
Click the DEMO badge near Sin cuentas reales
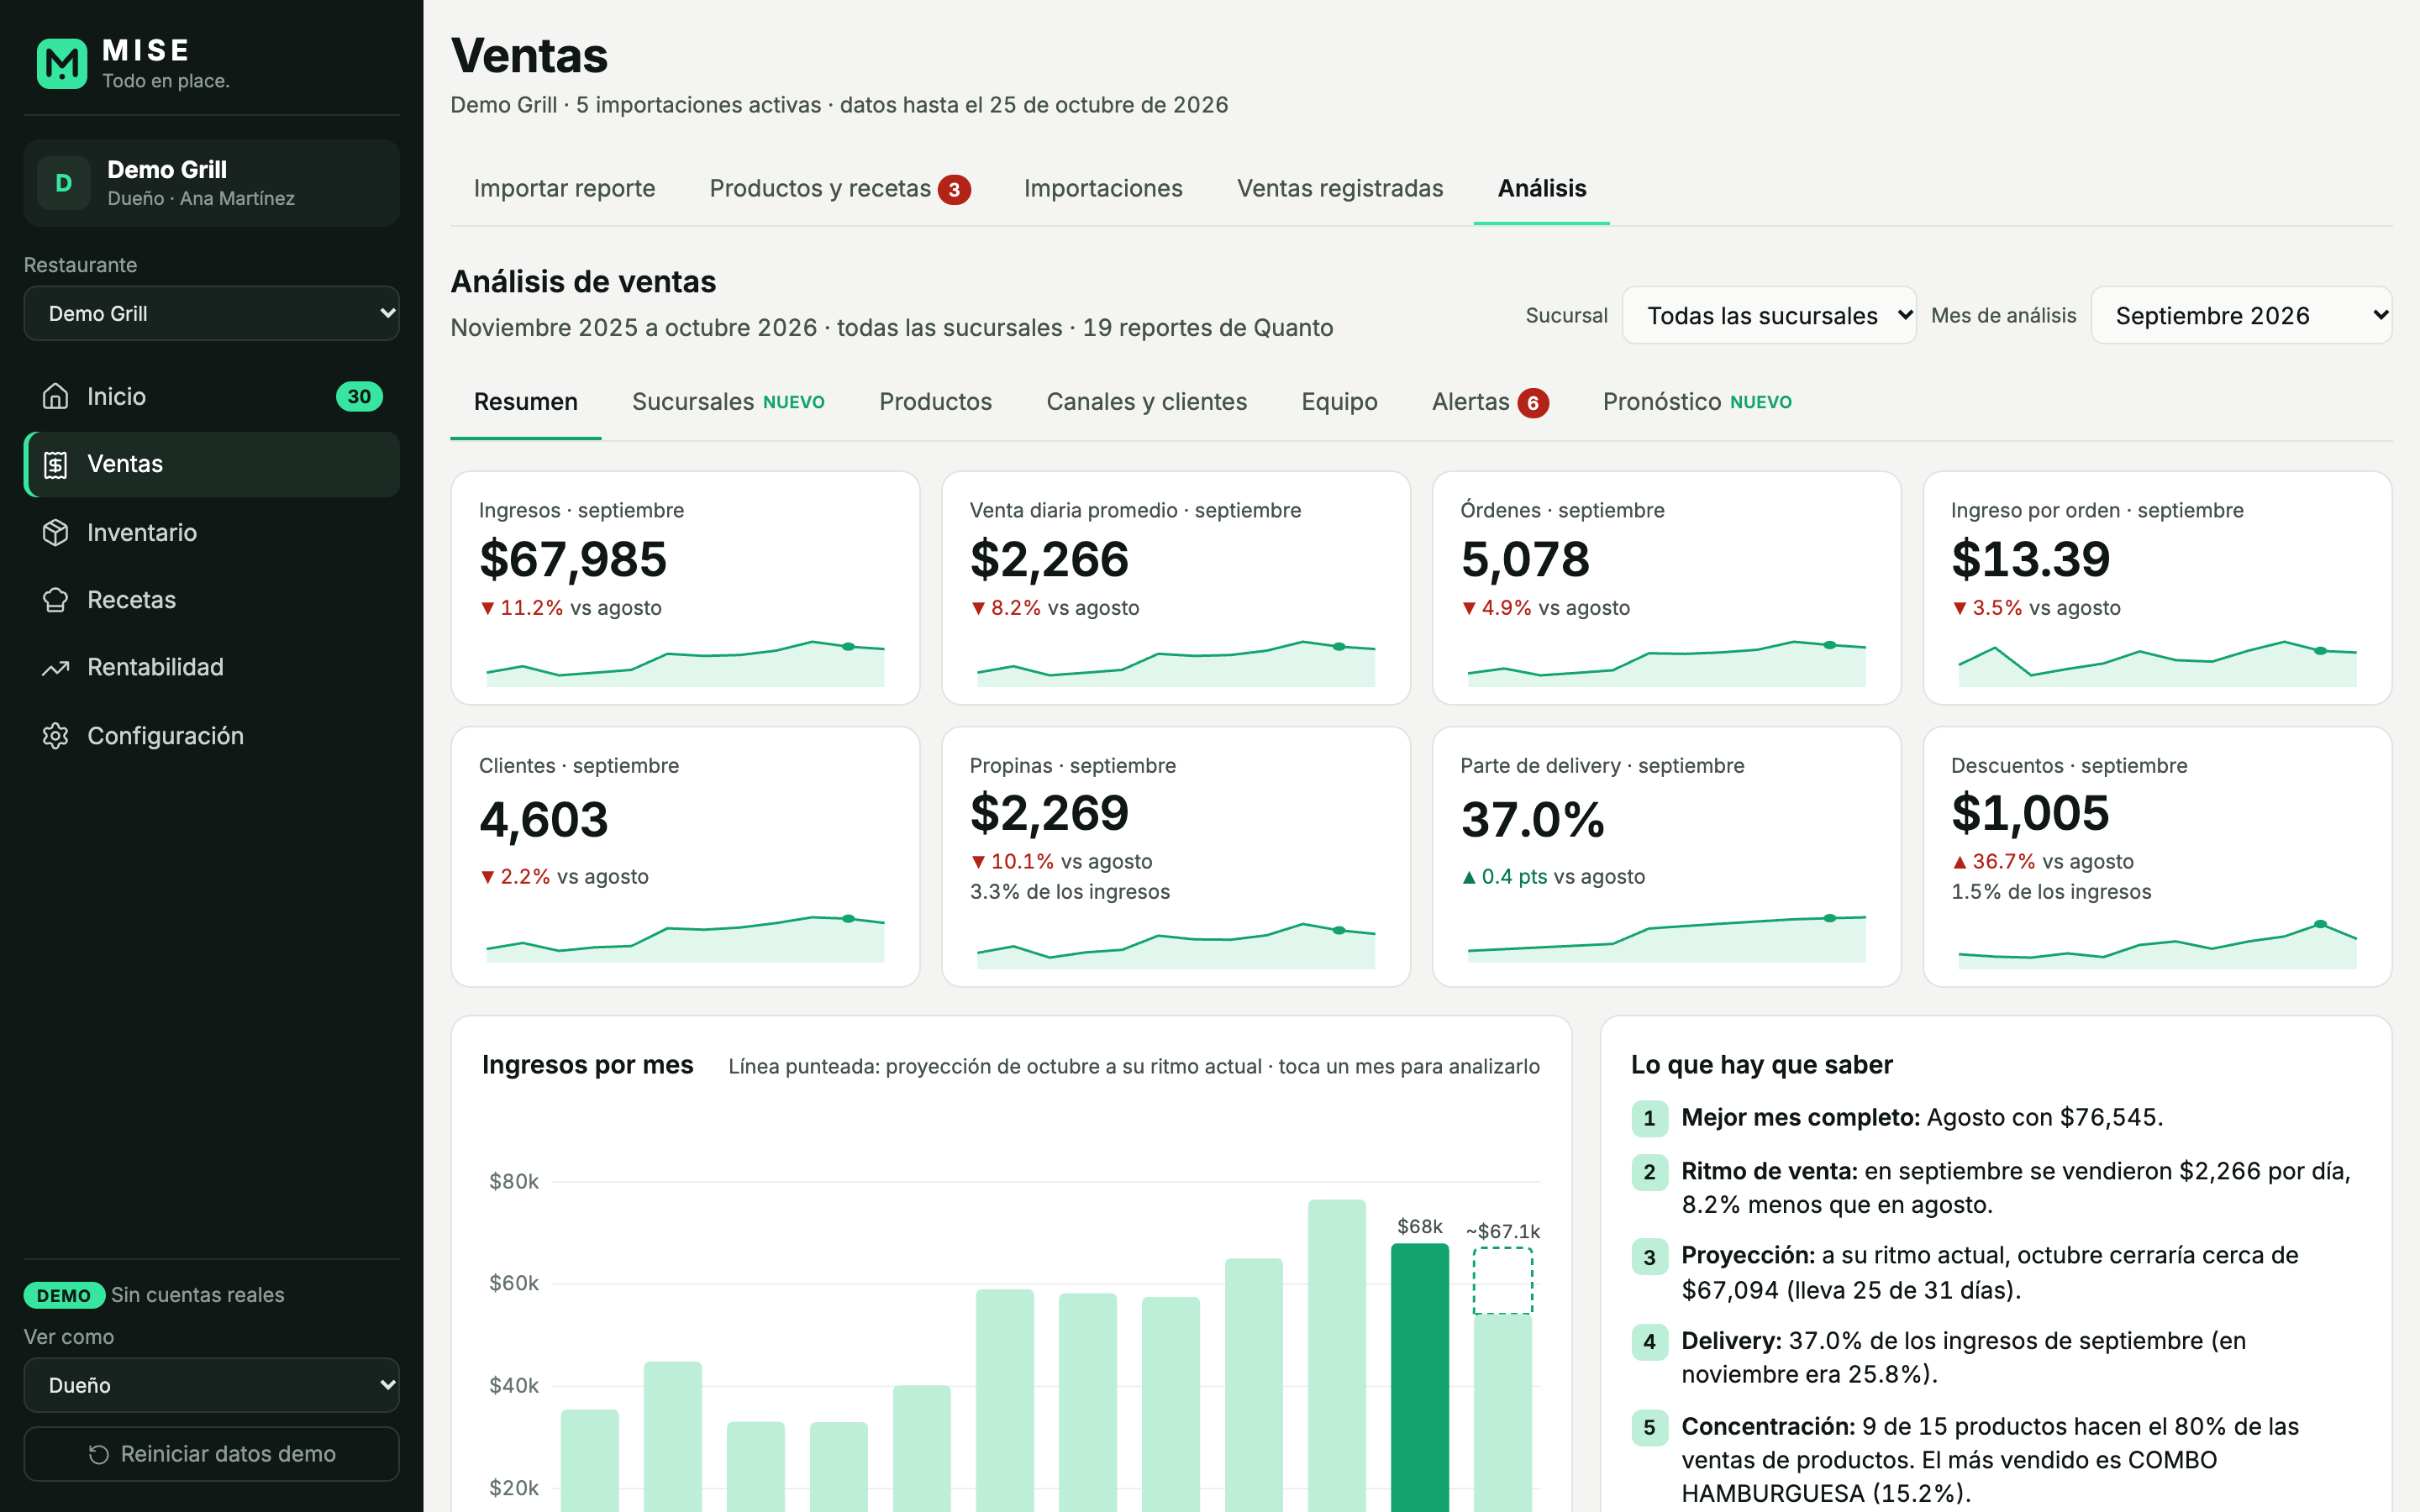[64, 1295]
